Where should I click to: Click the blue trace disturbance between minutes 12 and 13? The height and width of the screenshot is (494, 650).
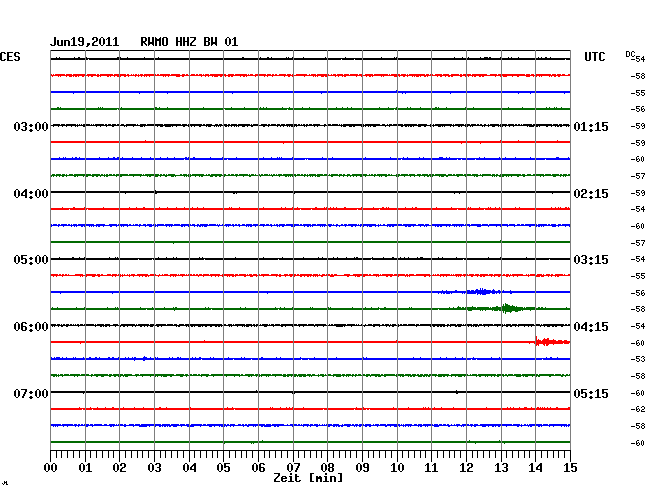tap(482, 292)
